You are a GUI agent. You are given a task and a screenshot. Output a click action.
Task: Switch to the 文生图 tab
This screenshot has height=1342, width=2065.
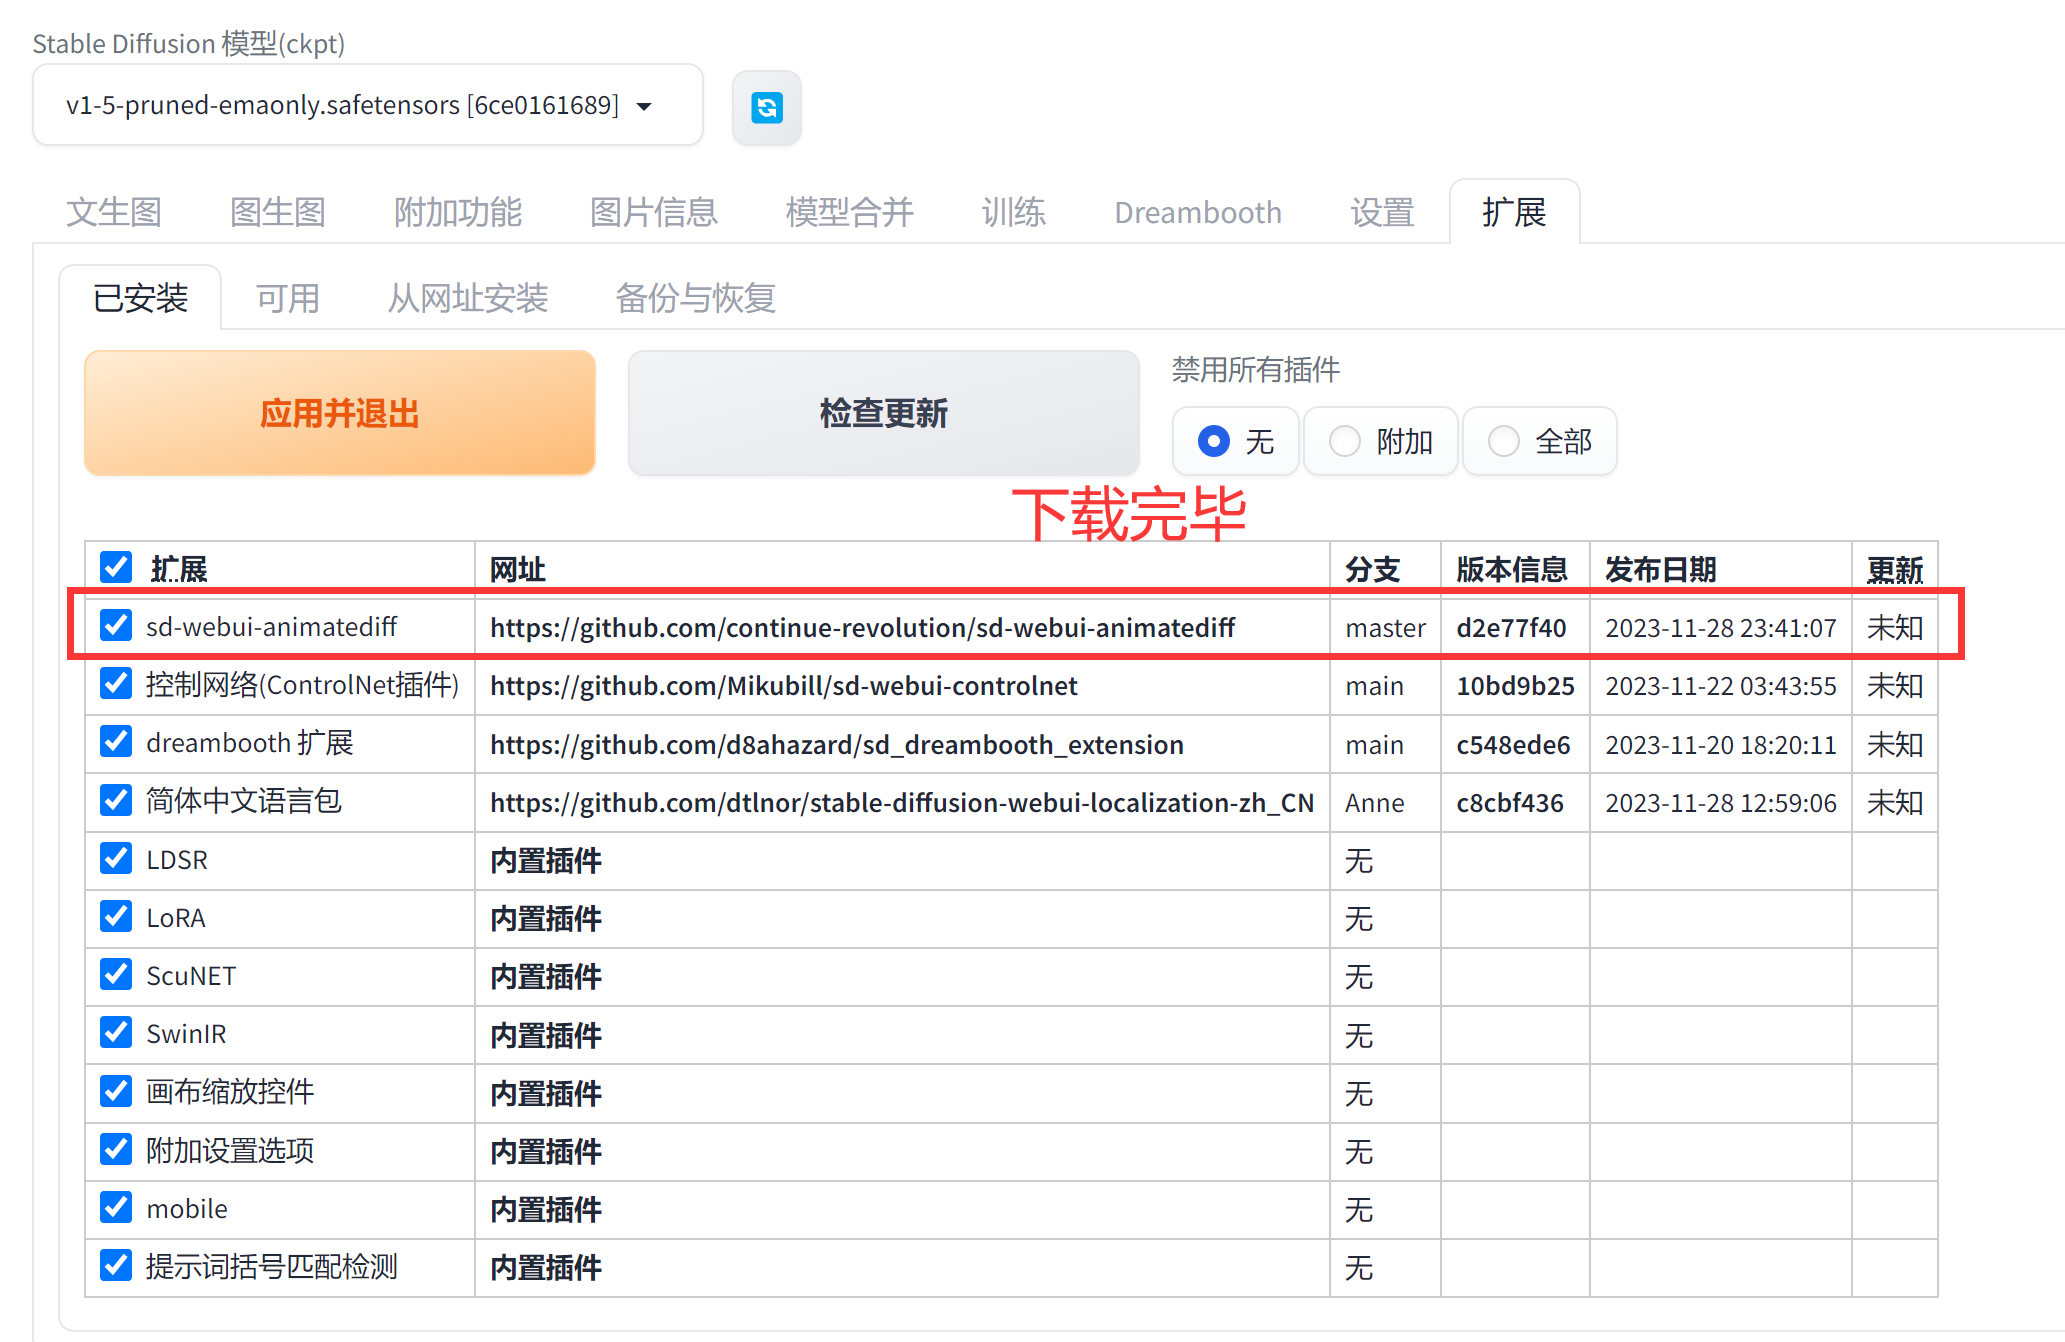(113, 212)
